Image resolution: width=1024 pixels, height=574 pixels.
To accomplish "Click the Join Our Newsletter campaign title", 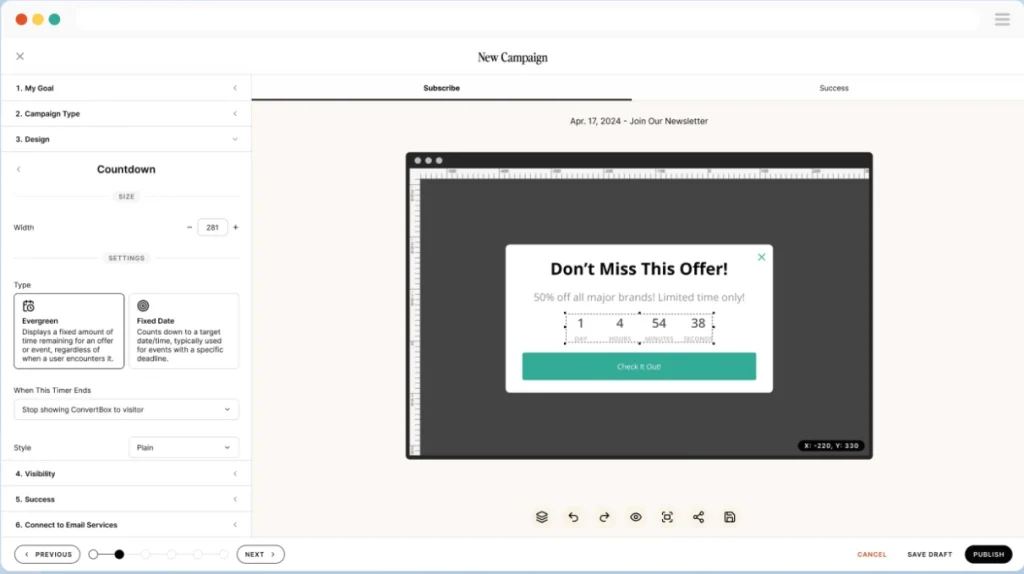I will coord(639,121).
